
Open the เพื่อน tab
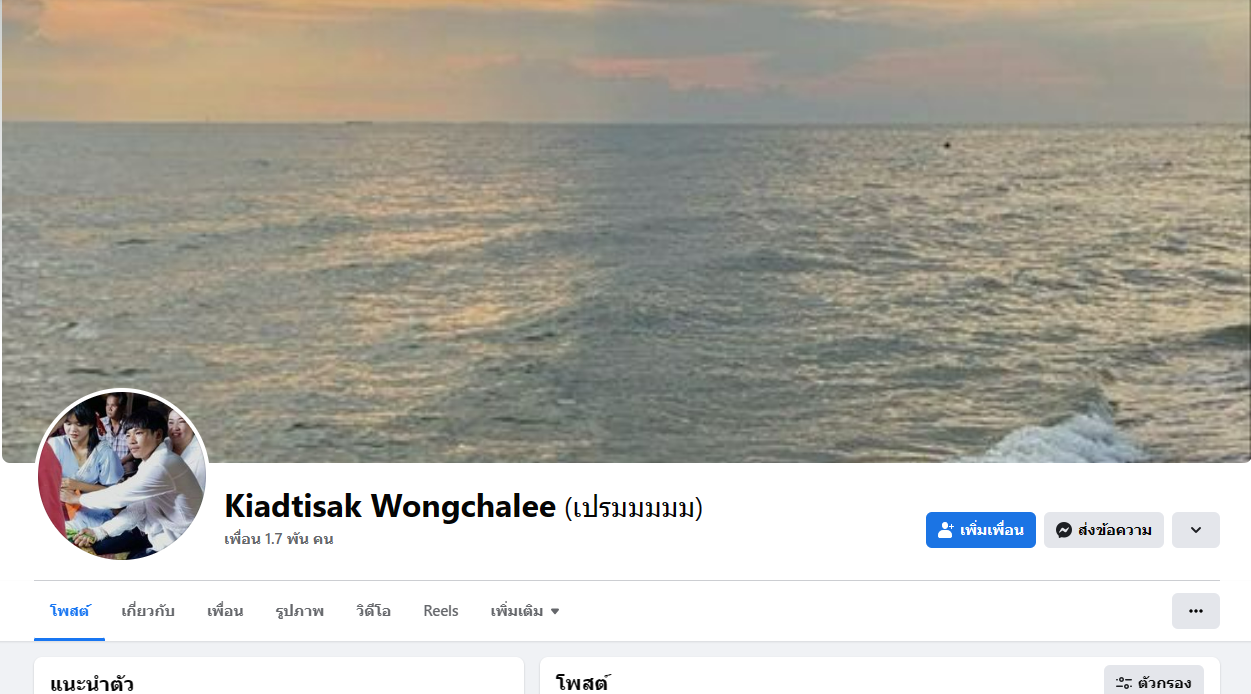(x=225, y=611)
